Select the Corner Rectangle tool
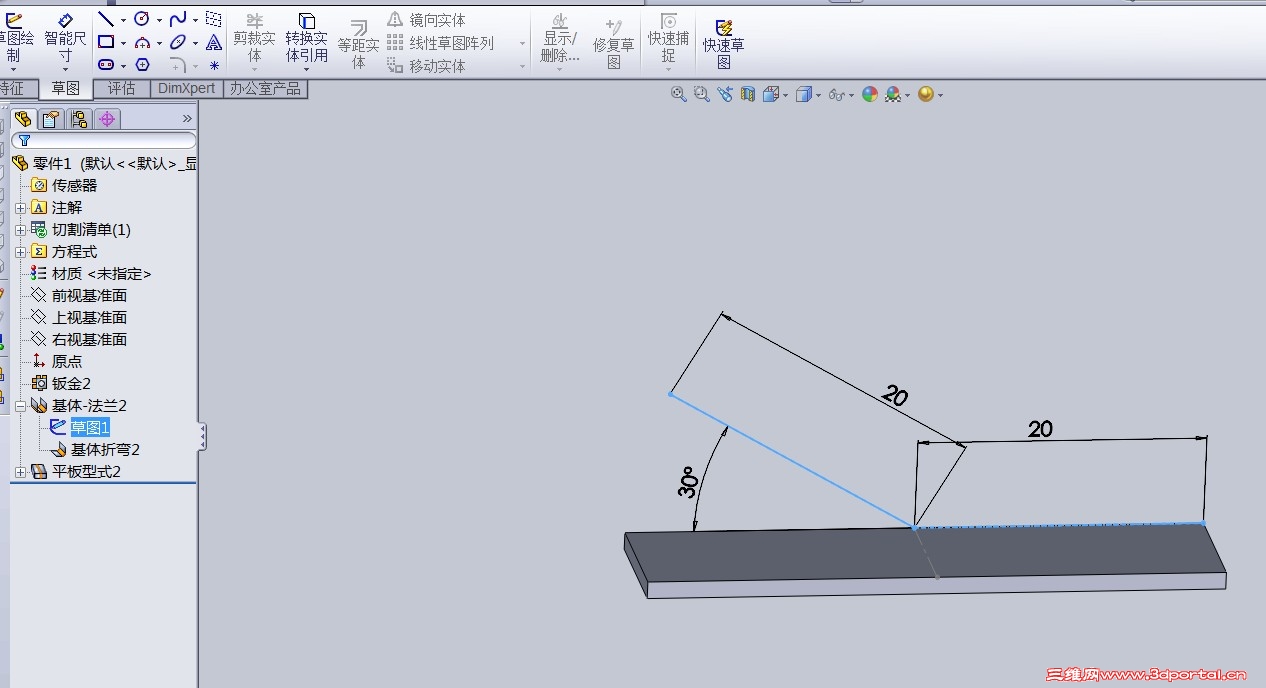Viewport: 1266px width, 688px height. pyautogui.click(x=106, y=42)
